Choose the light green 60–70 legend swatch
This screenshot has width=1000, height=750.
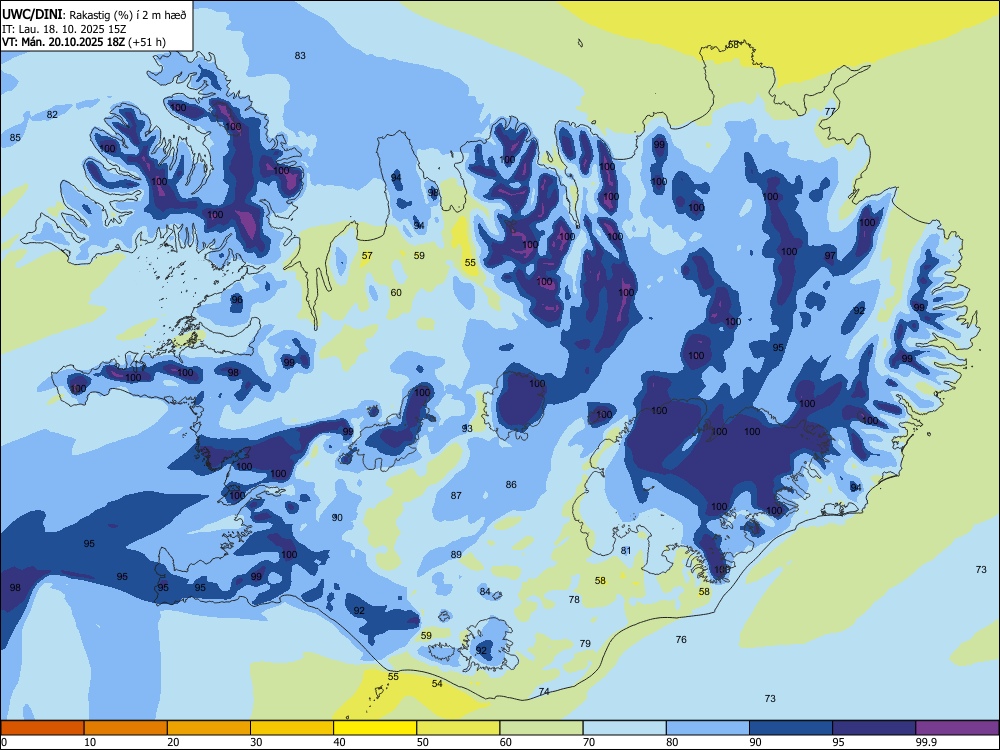pyautogui.click(x=541, y=728)
